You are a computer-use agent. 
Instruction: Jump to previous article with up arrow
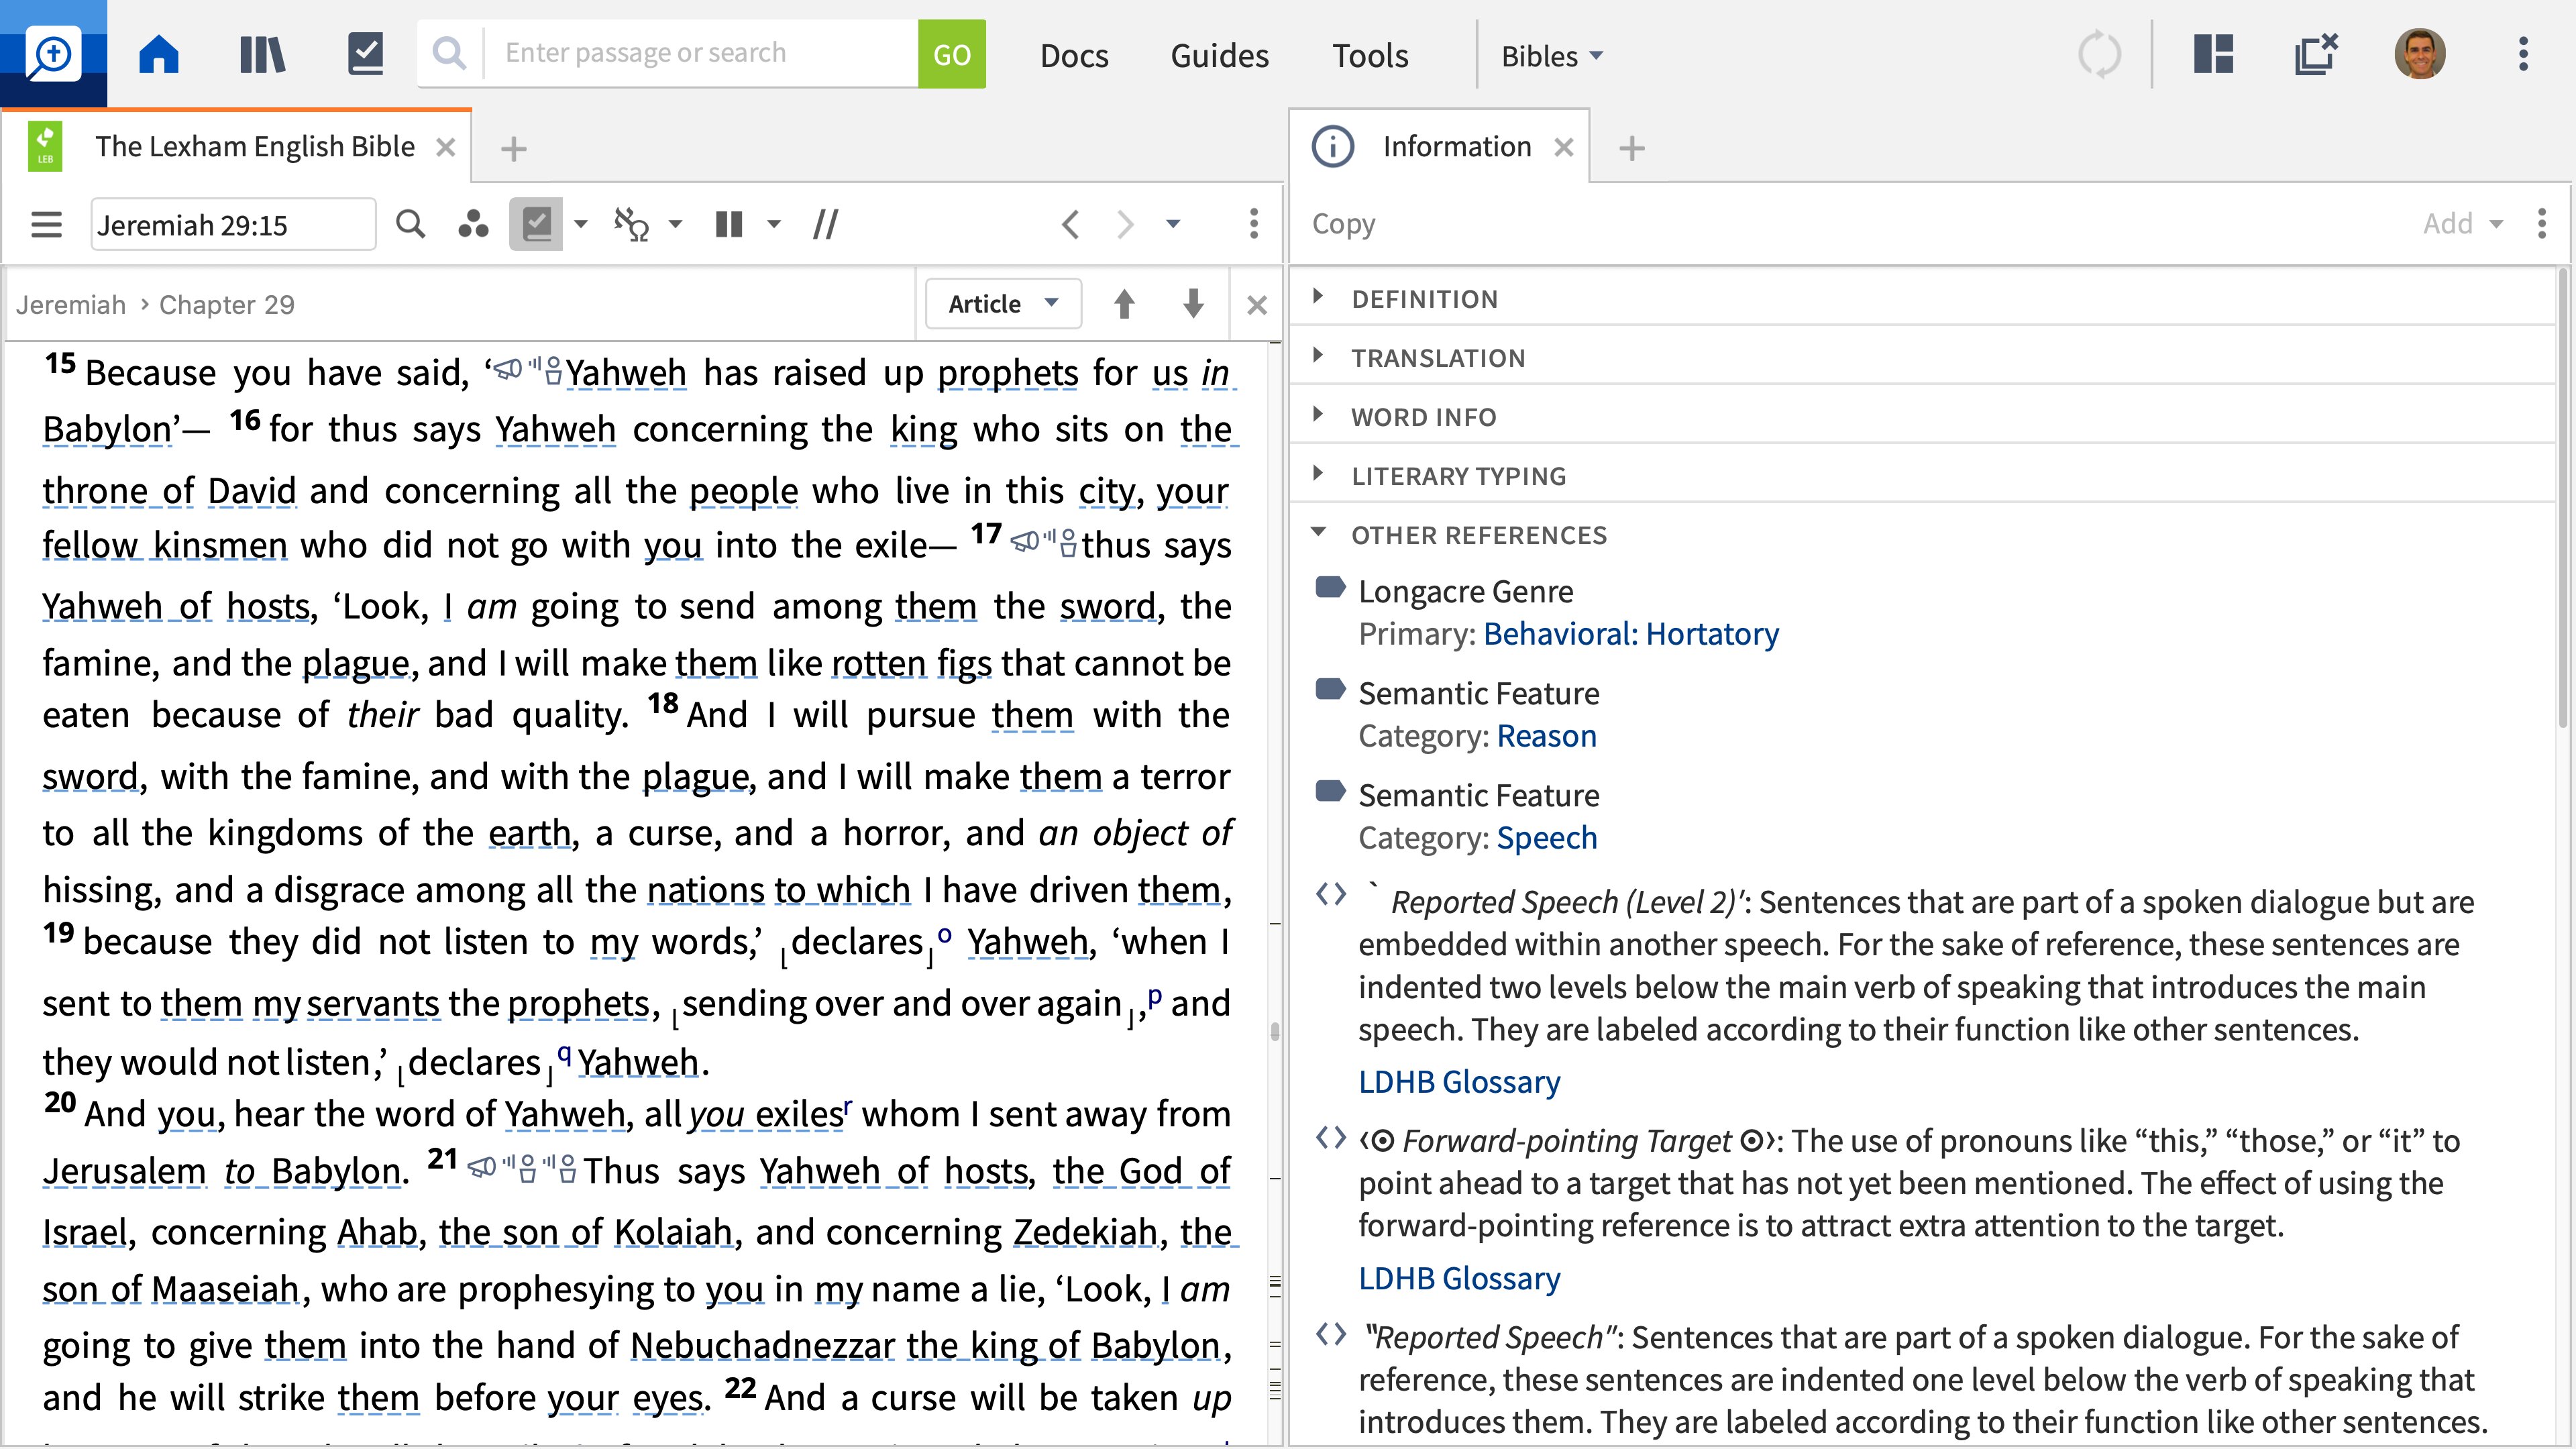(x=1124, y=304)
